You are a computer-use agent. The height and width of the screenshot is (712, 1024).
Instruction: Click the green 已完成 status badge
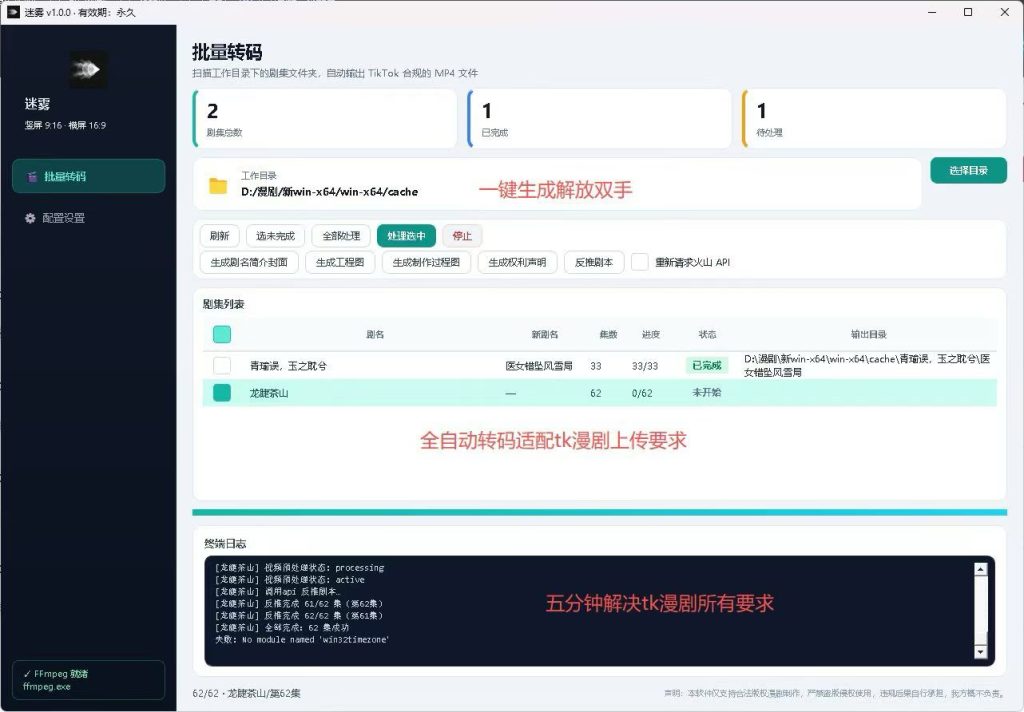tap(707, 365)
